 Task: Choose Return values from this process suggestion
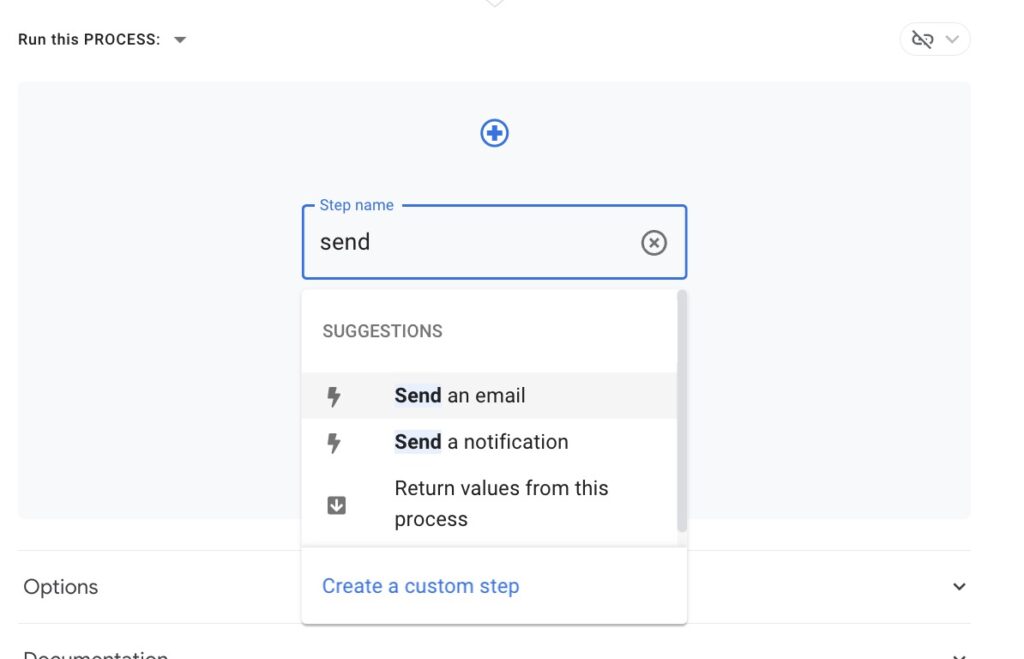click(488, 504)
